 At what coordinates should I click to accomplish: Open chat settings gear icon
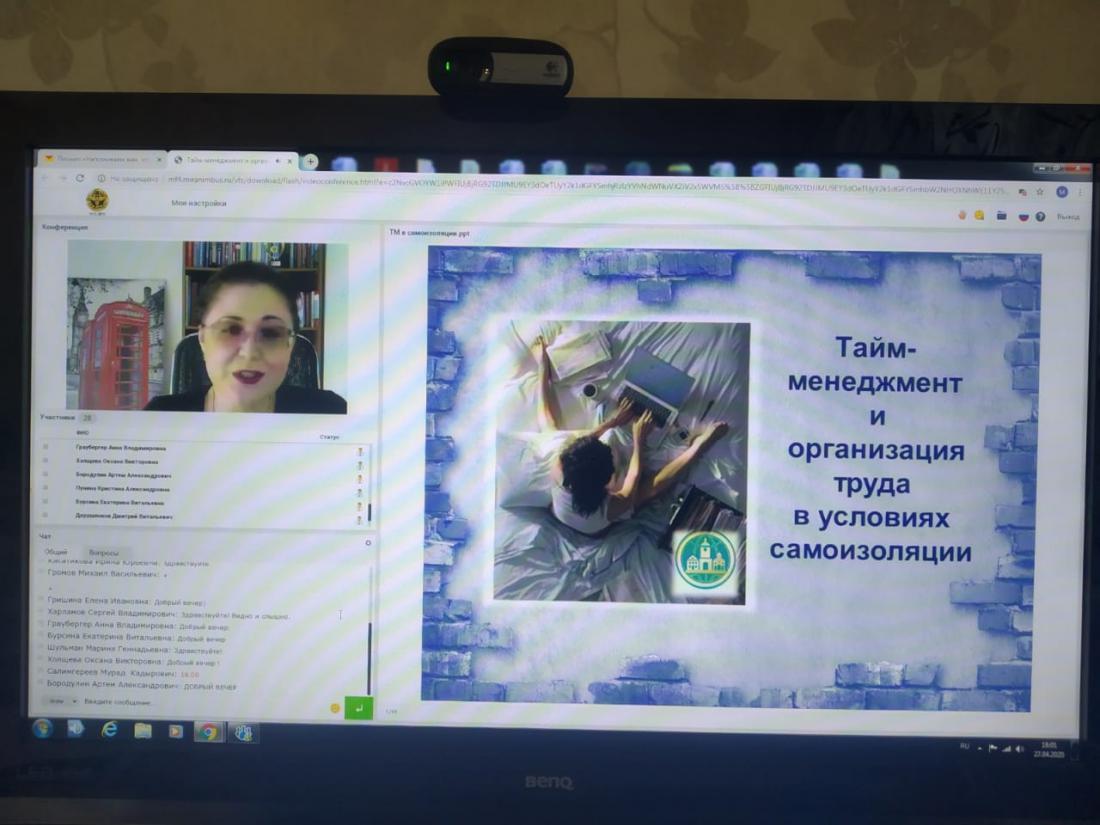(x=368, y=543)
